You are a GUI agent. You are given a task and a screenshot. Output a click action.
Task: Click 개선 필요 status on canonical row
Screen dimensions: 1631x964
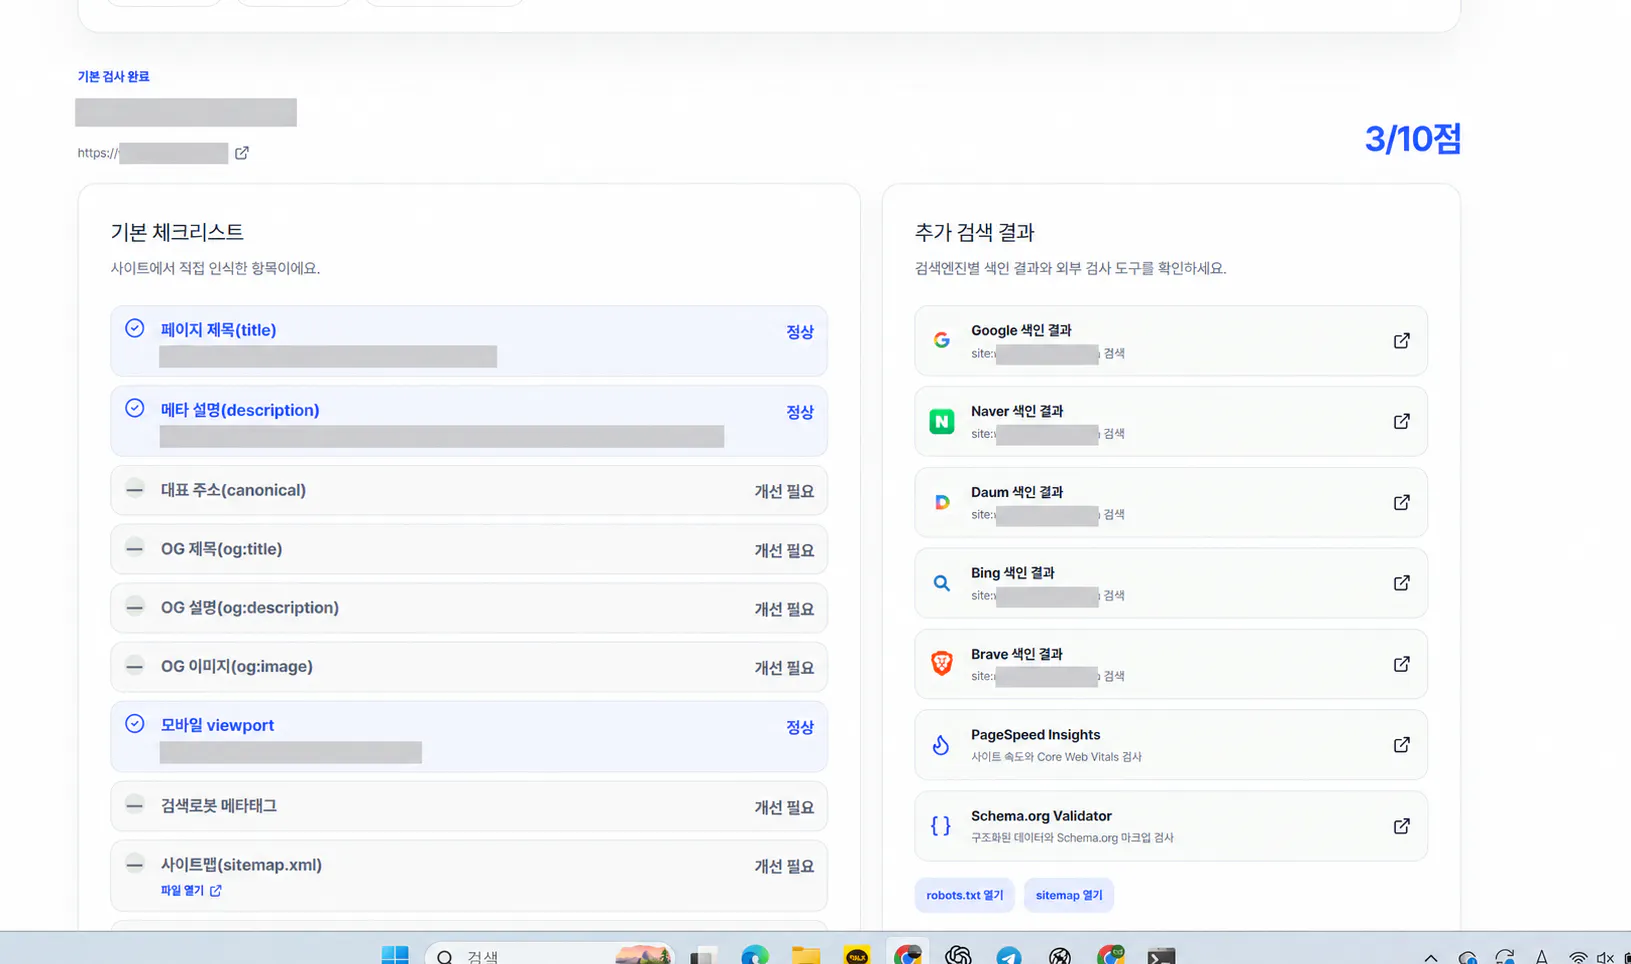784,492
